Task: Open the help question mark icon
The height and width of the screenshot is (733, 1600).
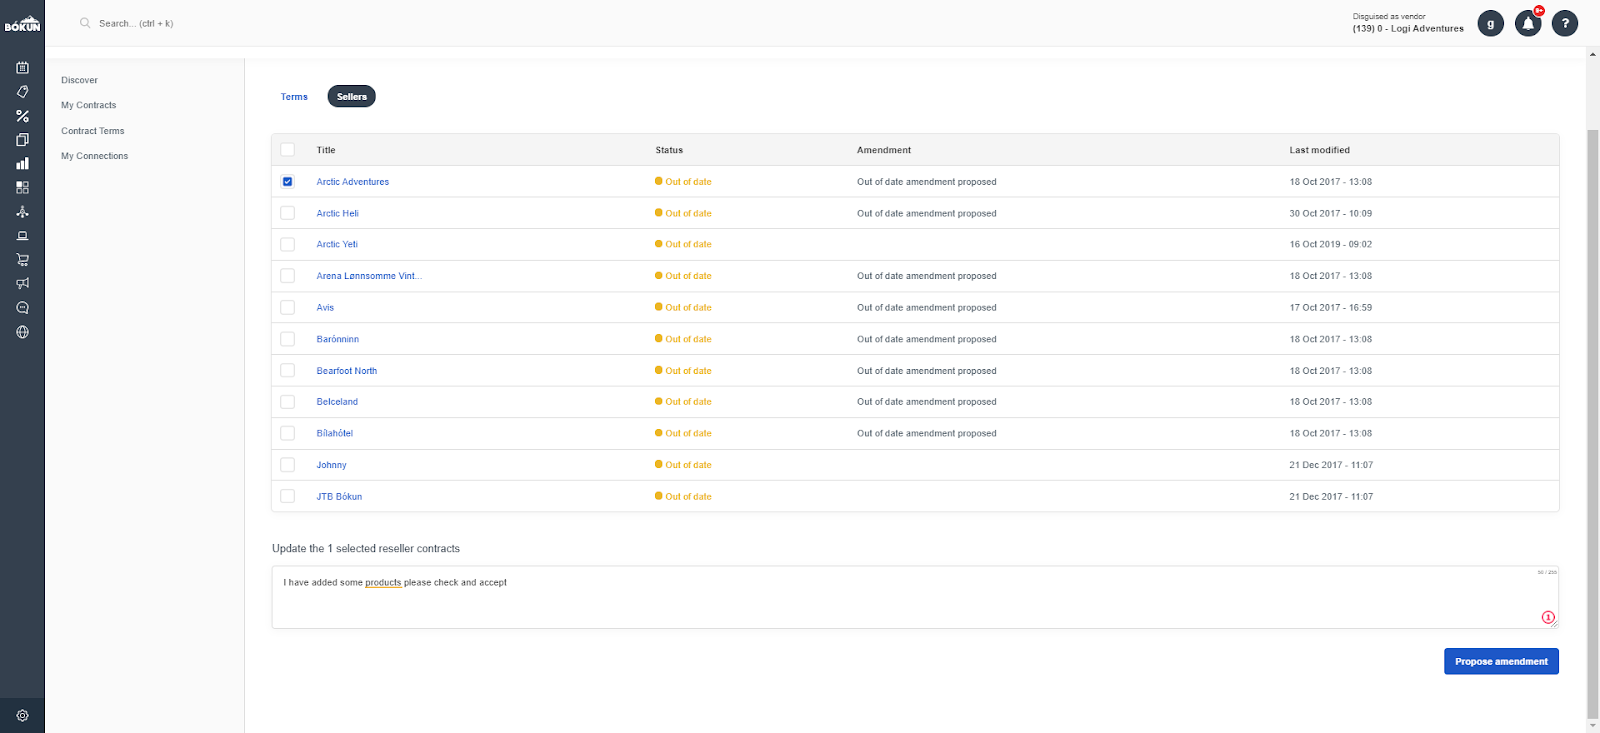Action: click(x=1565, y=23)
